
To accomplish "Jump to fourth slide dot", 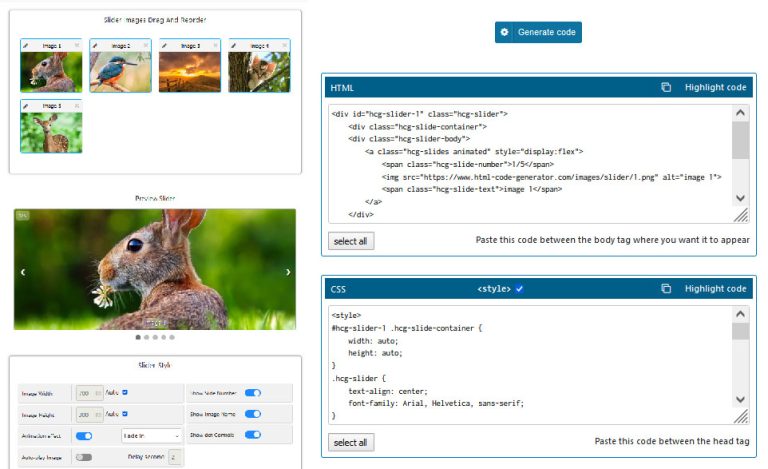I will pyautogui.click(x=164, y=337).
